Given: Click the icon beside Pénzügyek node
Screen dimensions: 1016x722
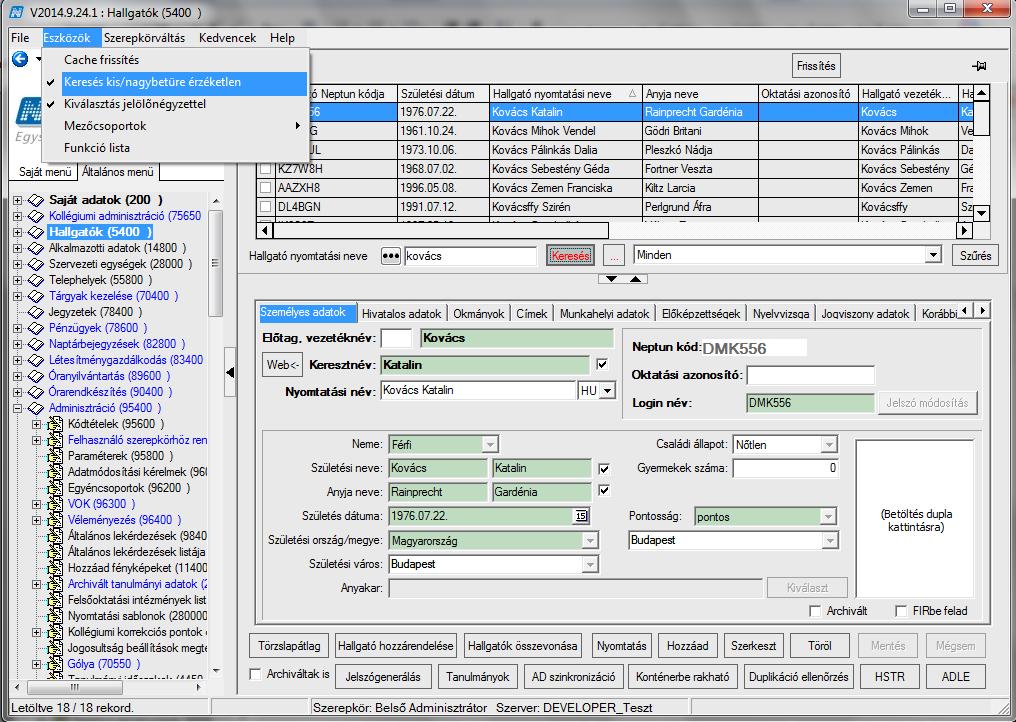Looking at the screenshot, I should (36, 329).
